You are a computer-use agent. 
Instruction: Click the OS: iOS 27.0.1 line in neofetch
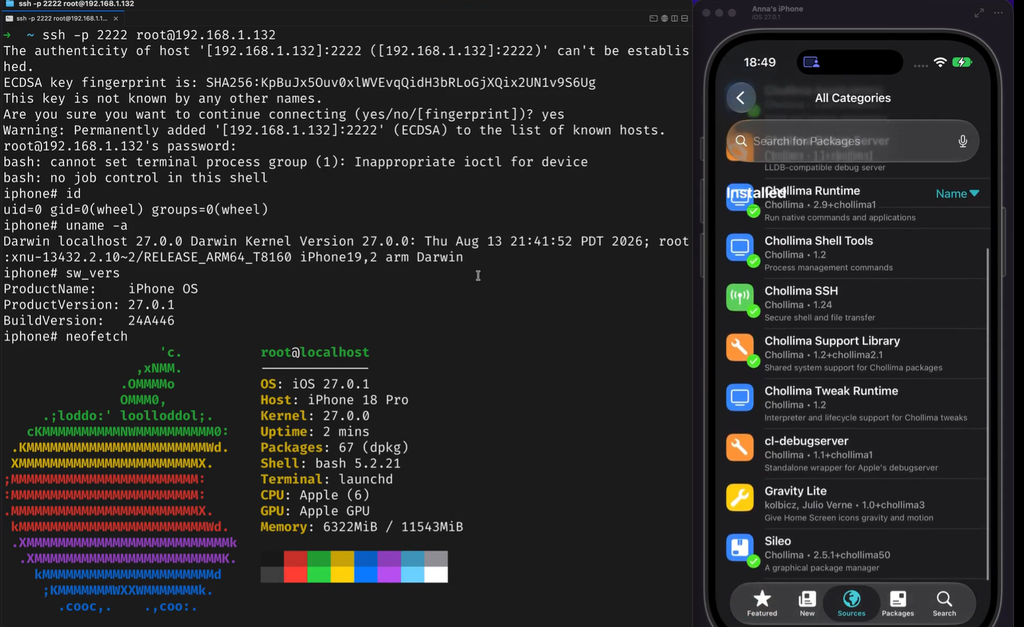(x=315, y=384)
